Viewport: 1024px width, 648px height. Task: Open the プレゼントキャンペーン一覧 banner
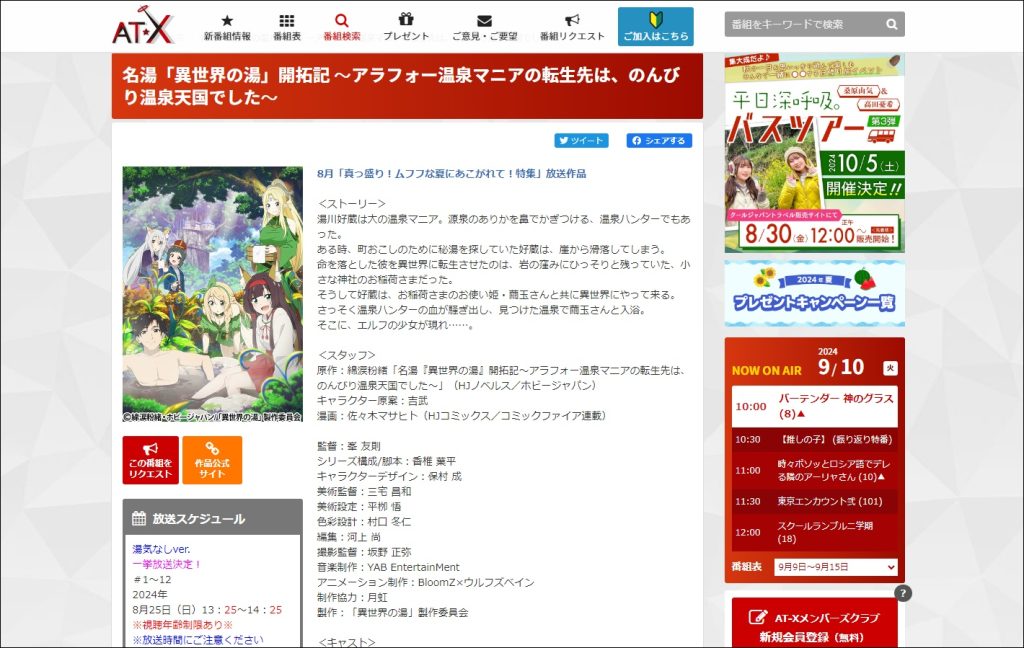click(814, 294)
